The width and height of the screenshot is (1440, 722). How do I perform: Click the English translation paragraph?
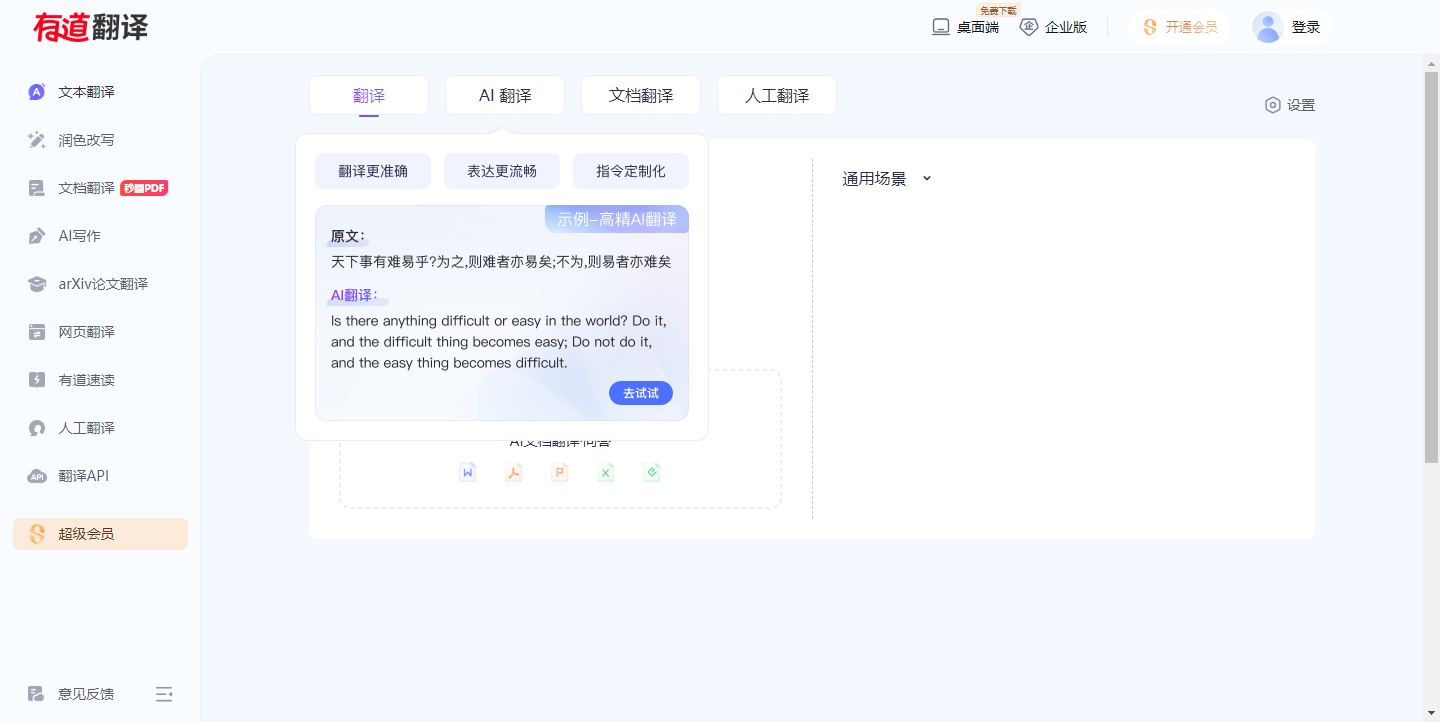click(x=499, y=342)
